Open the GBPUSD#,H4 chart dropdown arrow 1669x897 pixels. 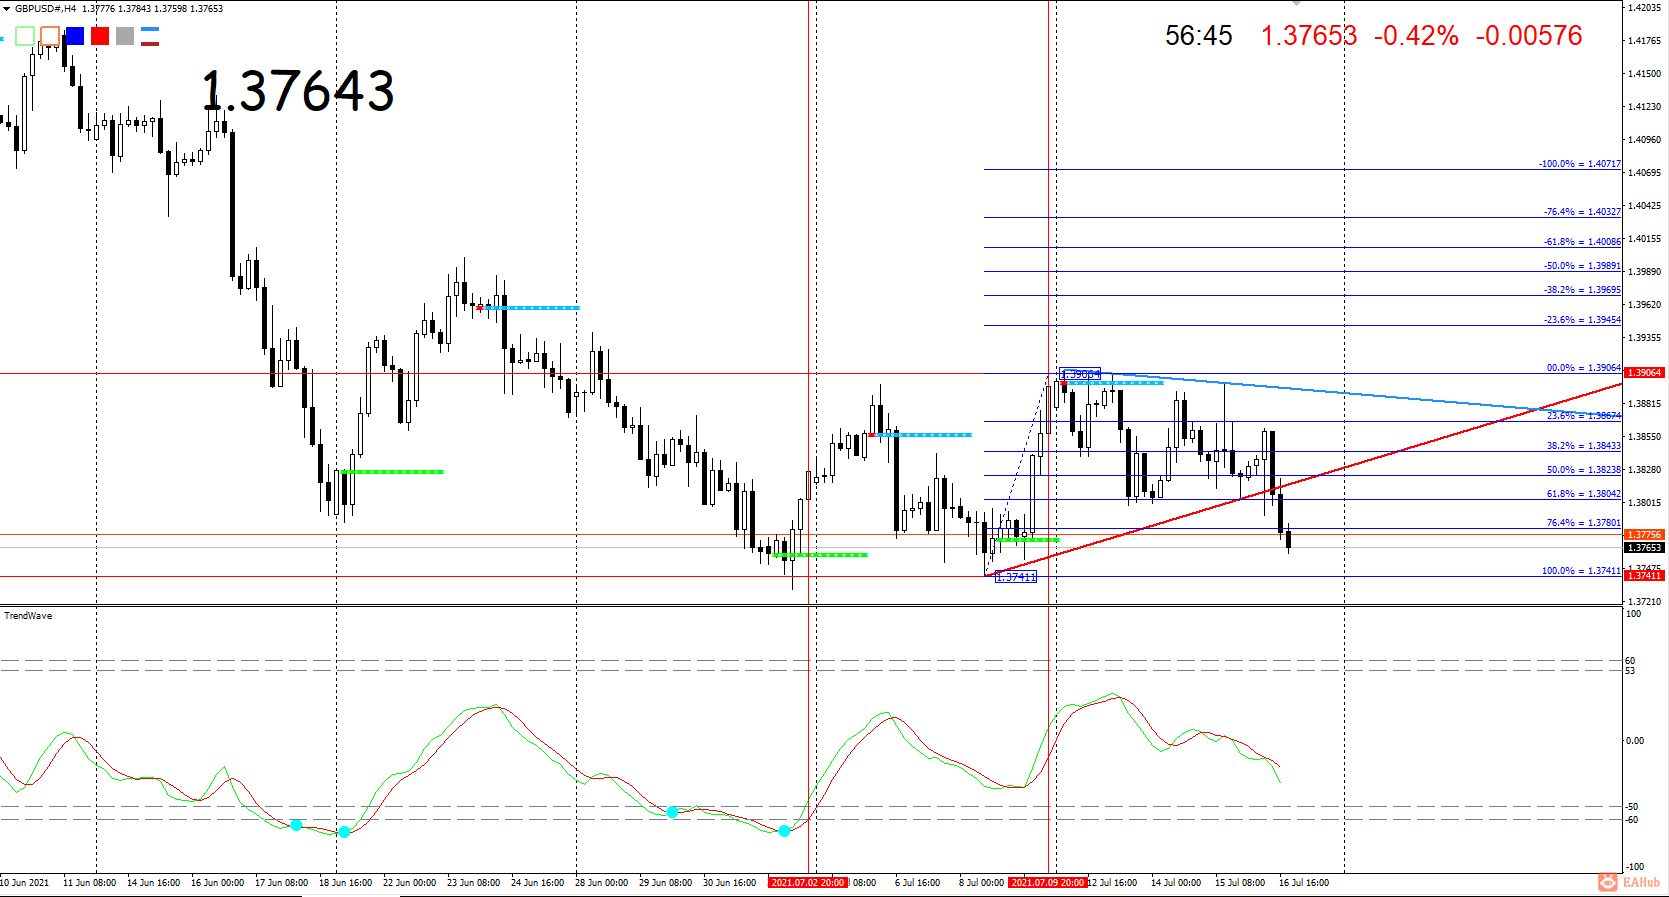6,9
